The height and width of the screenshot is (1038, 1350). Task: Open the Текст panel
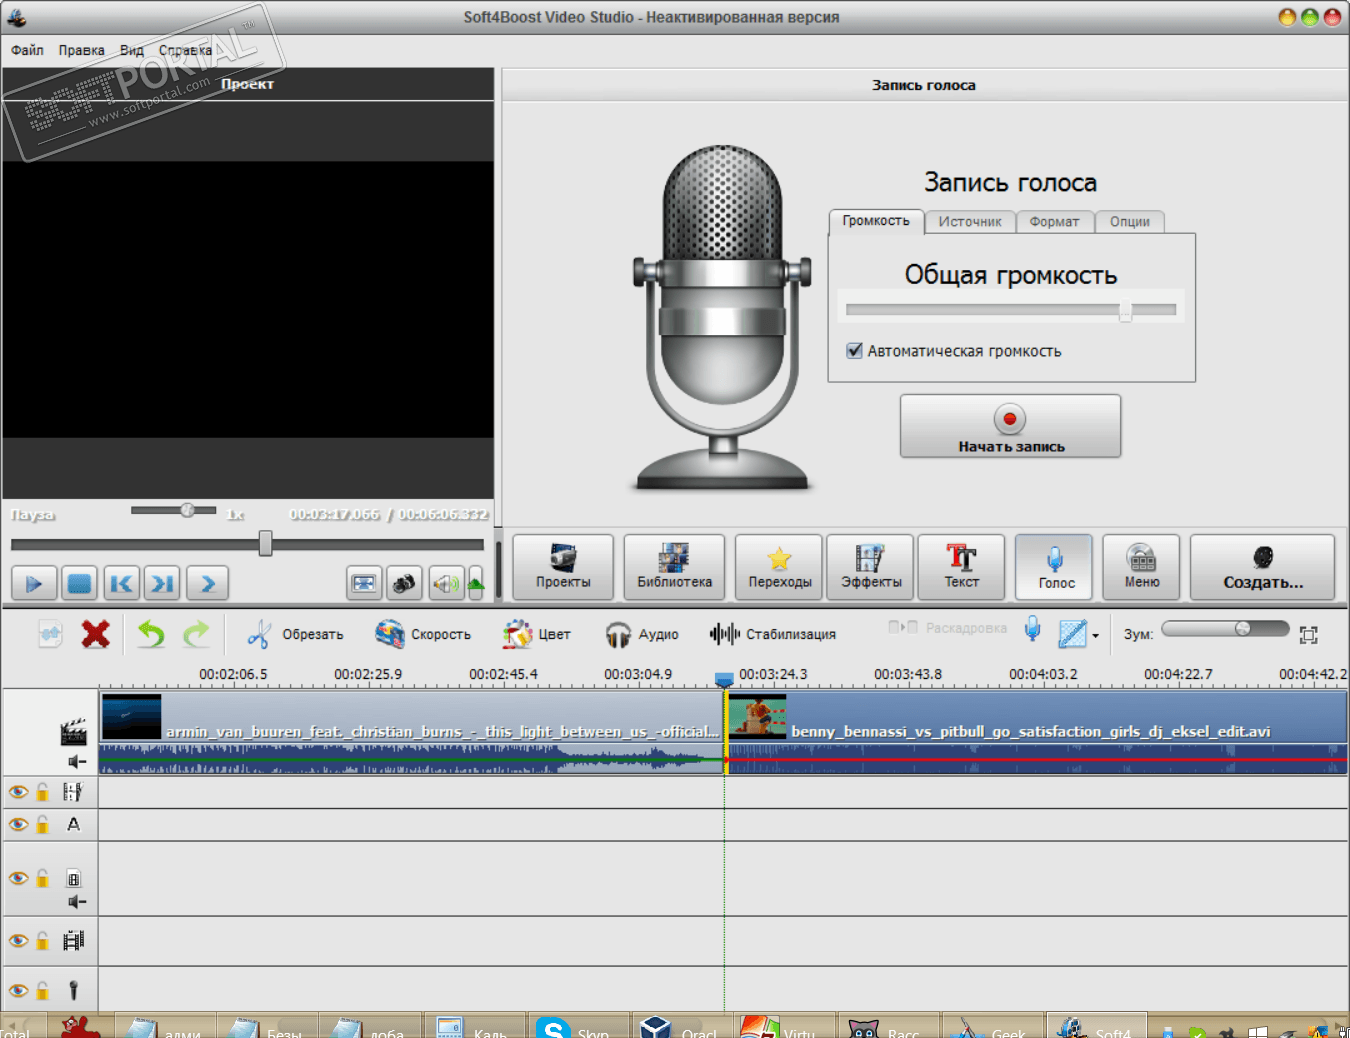(961, 567)
